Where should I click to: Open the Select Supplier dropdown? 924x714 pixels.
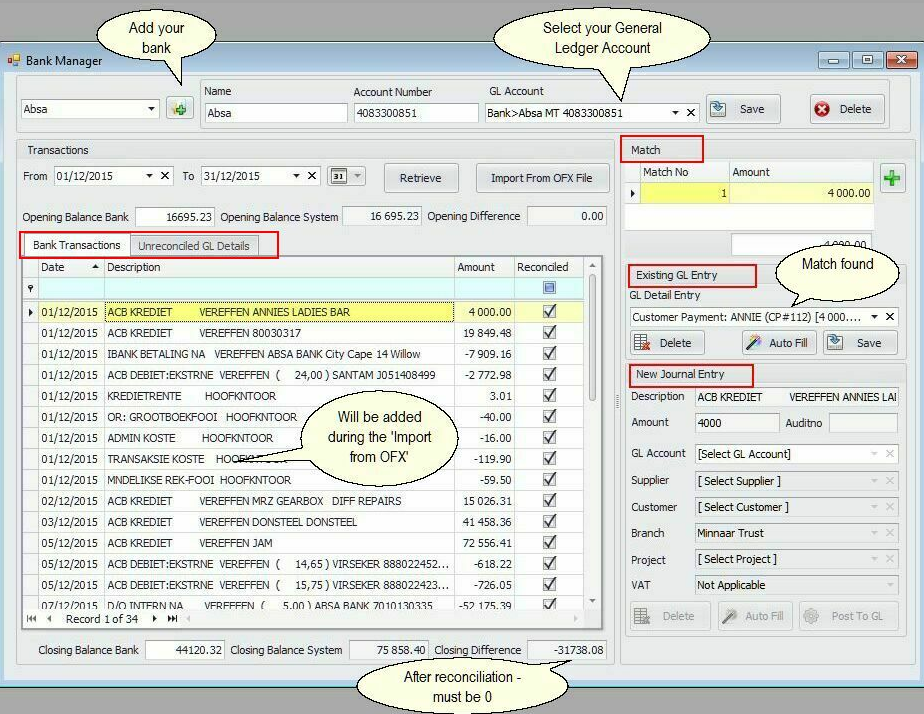[874, 481]
